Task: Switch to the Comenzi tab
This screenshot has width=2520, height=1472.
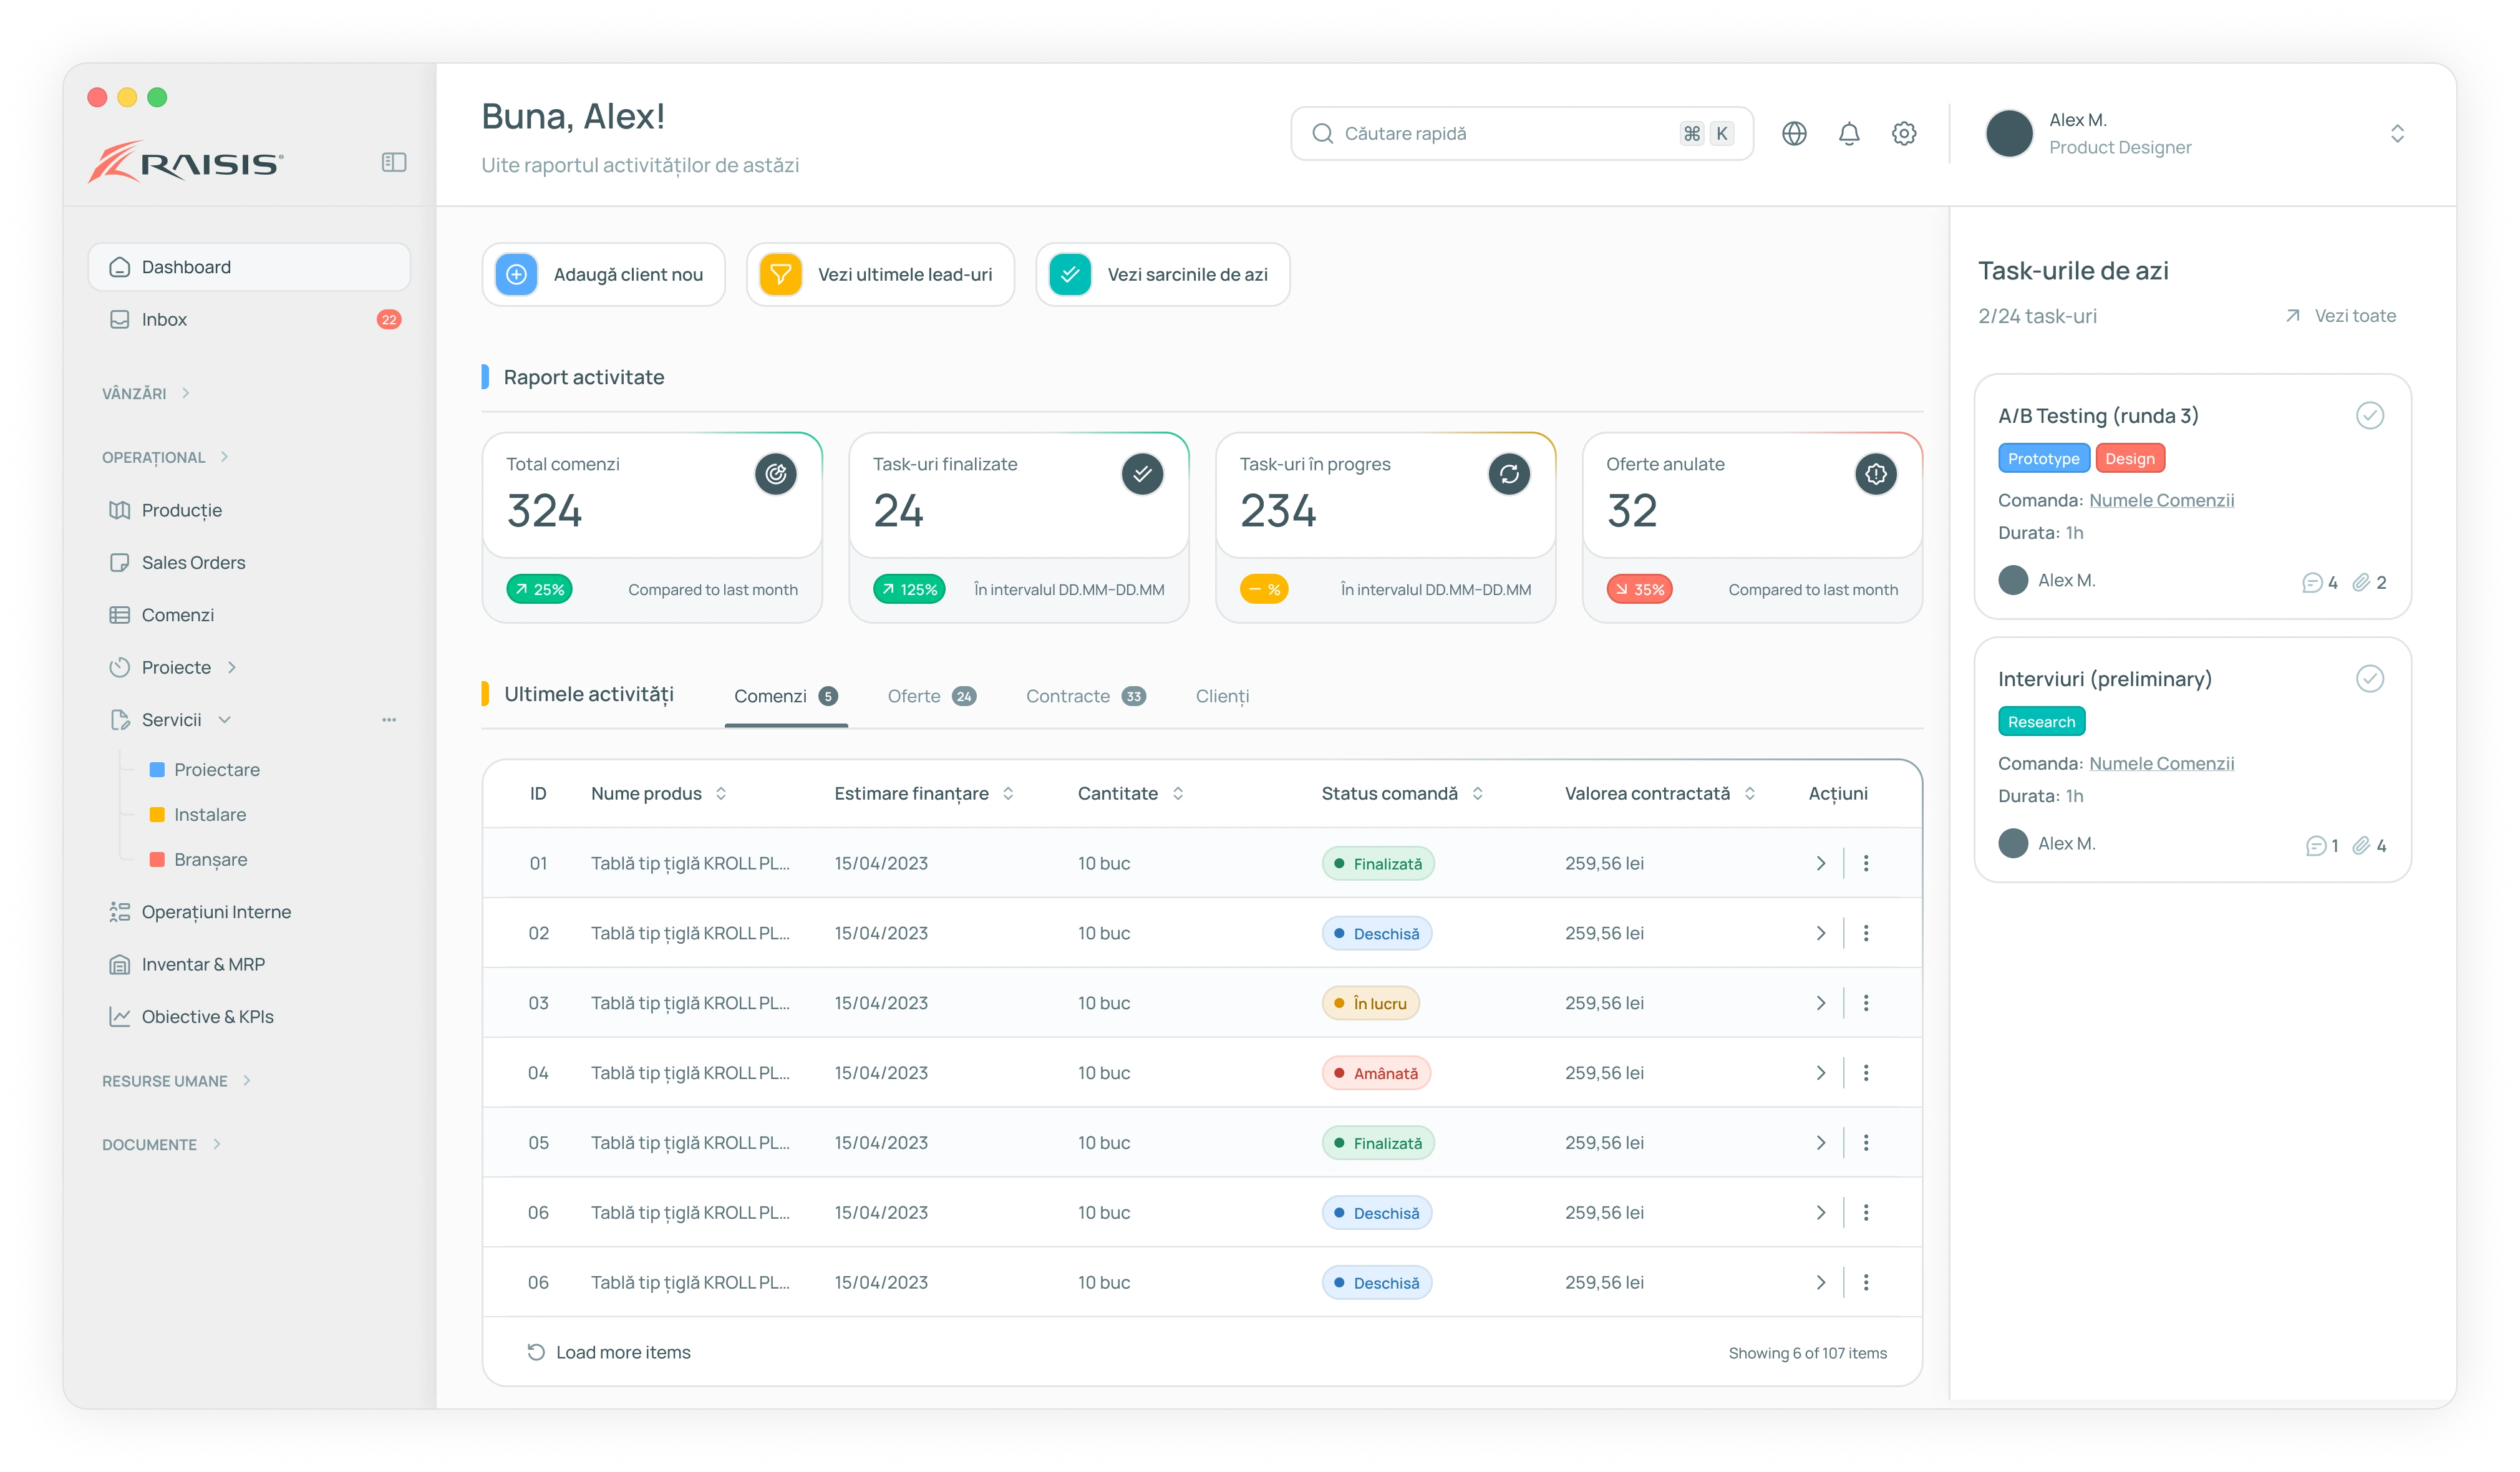Action: coord(786,697)
